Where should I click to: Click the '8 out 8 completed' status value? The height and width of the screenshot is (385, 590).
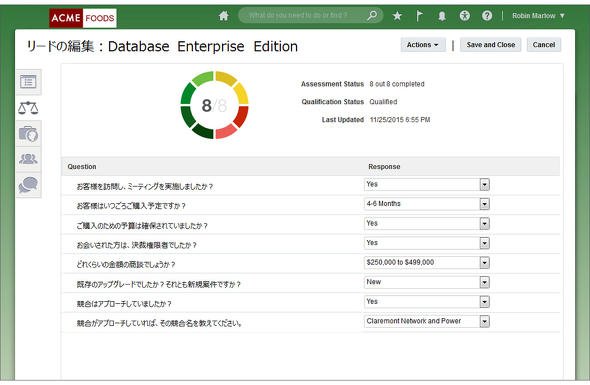click(x=397, y=84)
